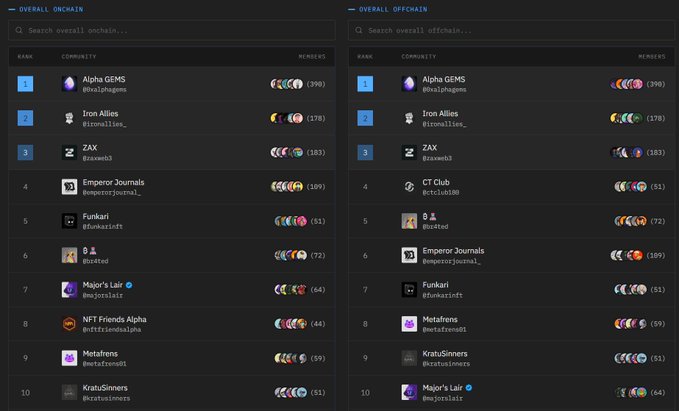The height and width of the screenshot is (411, 679).
Task: Open Emperor Journals logo in offchain list
Action: pyautogui.click(x=409, y=255)
